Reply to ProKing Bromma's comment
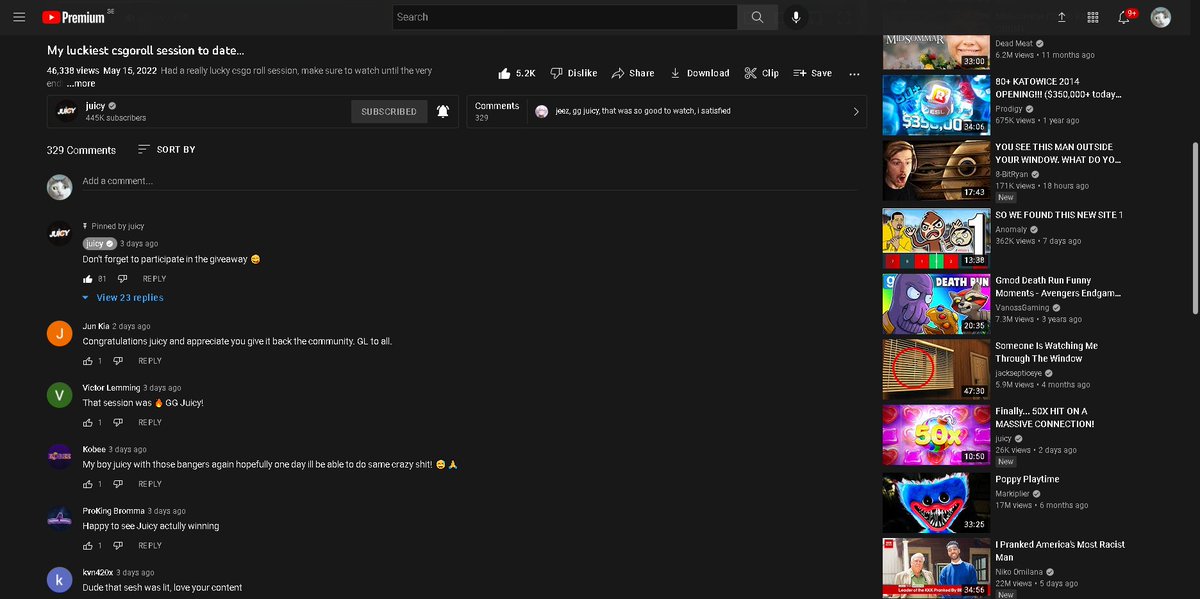The height and width of the screenshot is (599, 1200). tap(150, 546)
